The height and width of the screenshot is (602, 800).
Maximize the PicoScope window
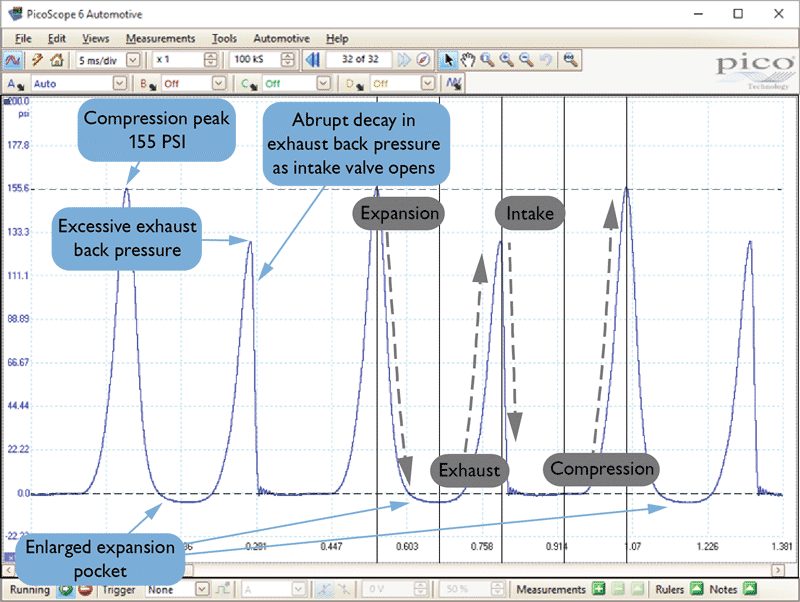(738, 14)
